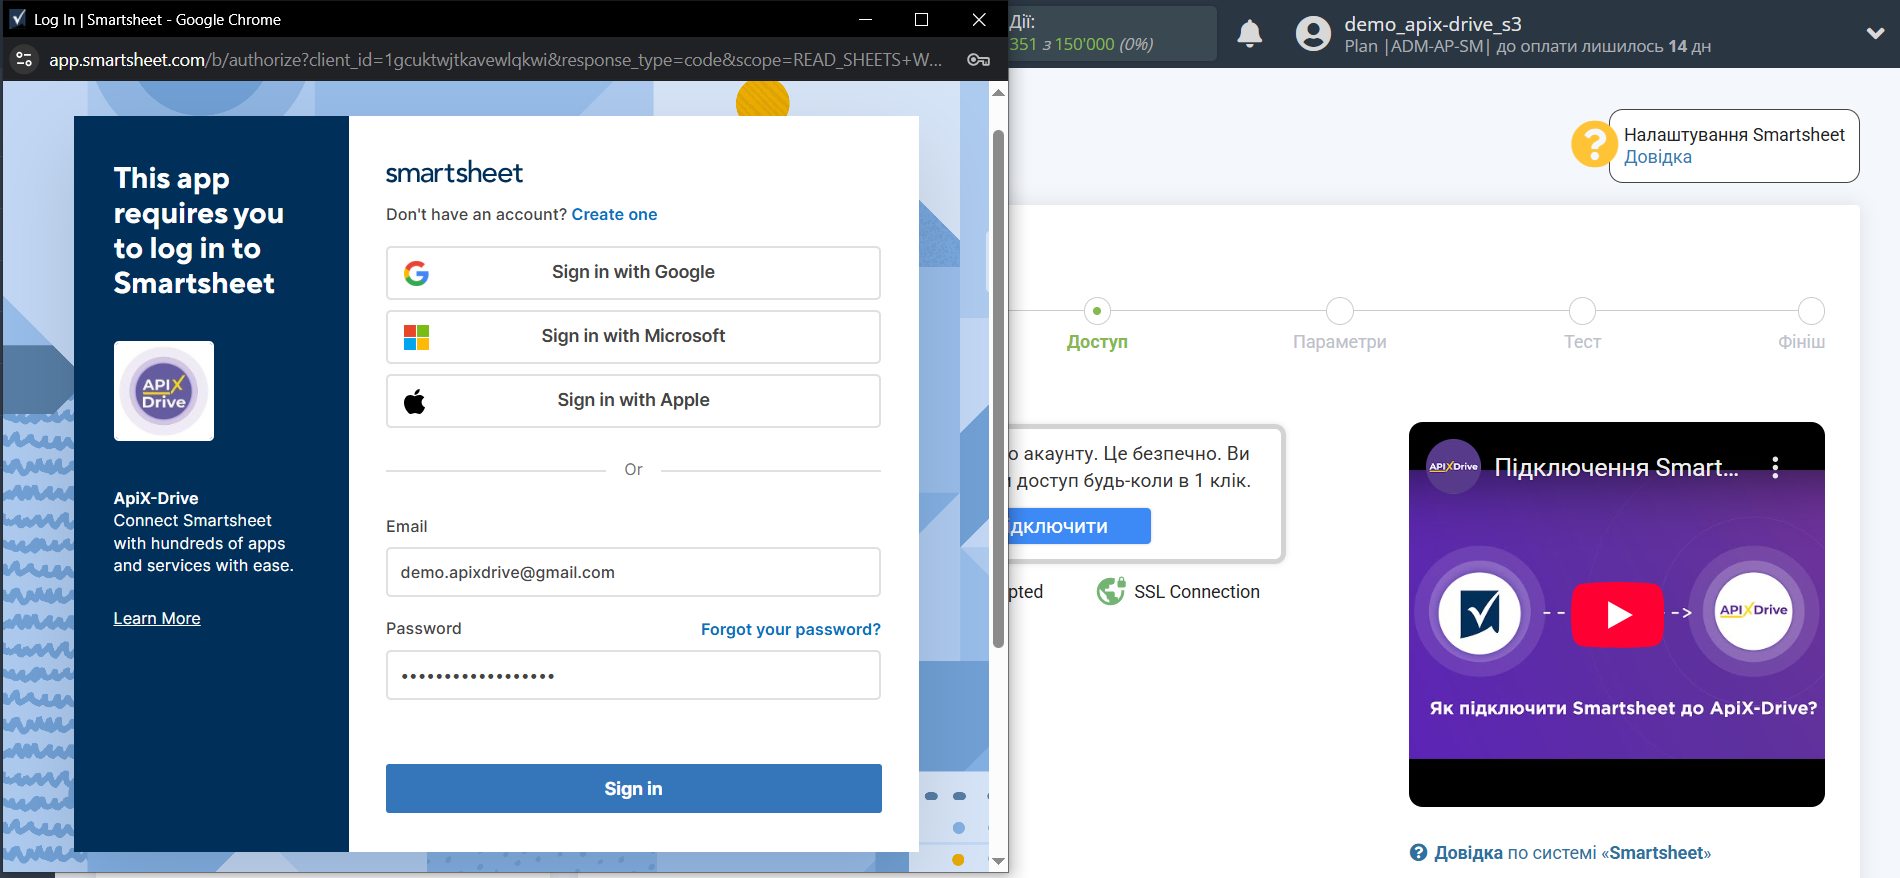The width and height of the screenshot is (1900, 878).
Task: Click the ApiX-Drive channel logo in video
Action: (x=1453, y=467)
